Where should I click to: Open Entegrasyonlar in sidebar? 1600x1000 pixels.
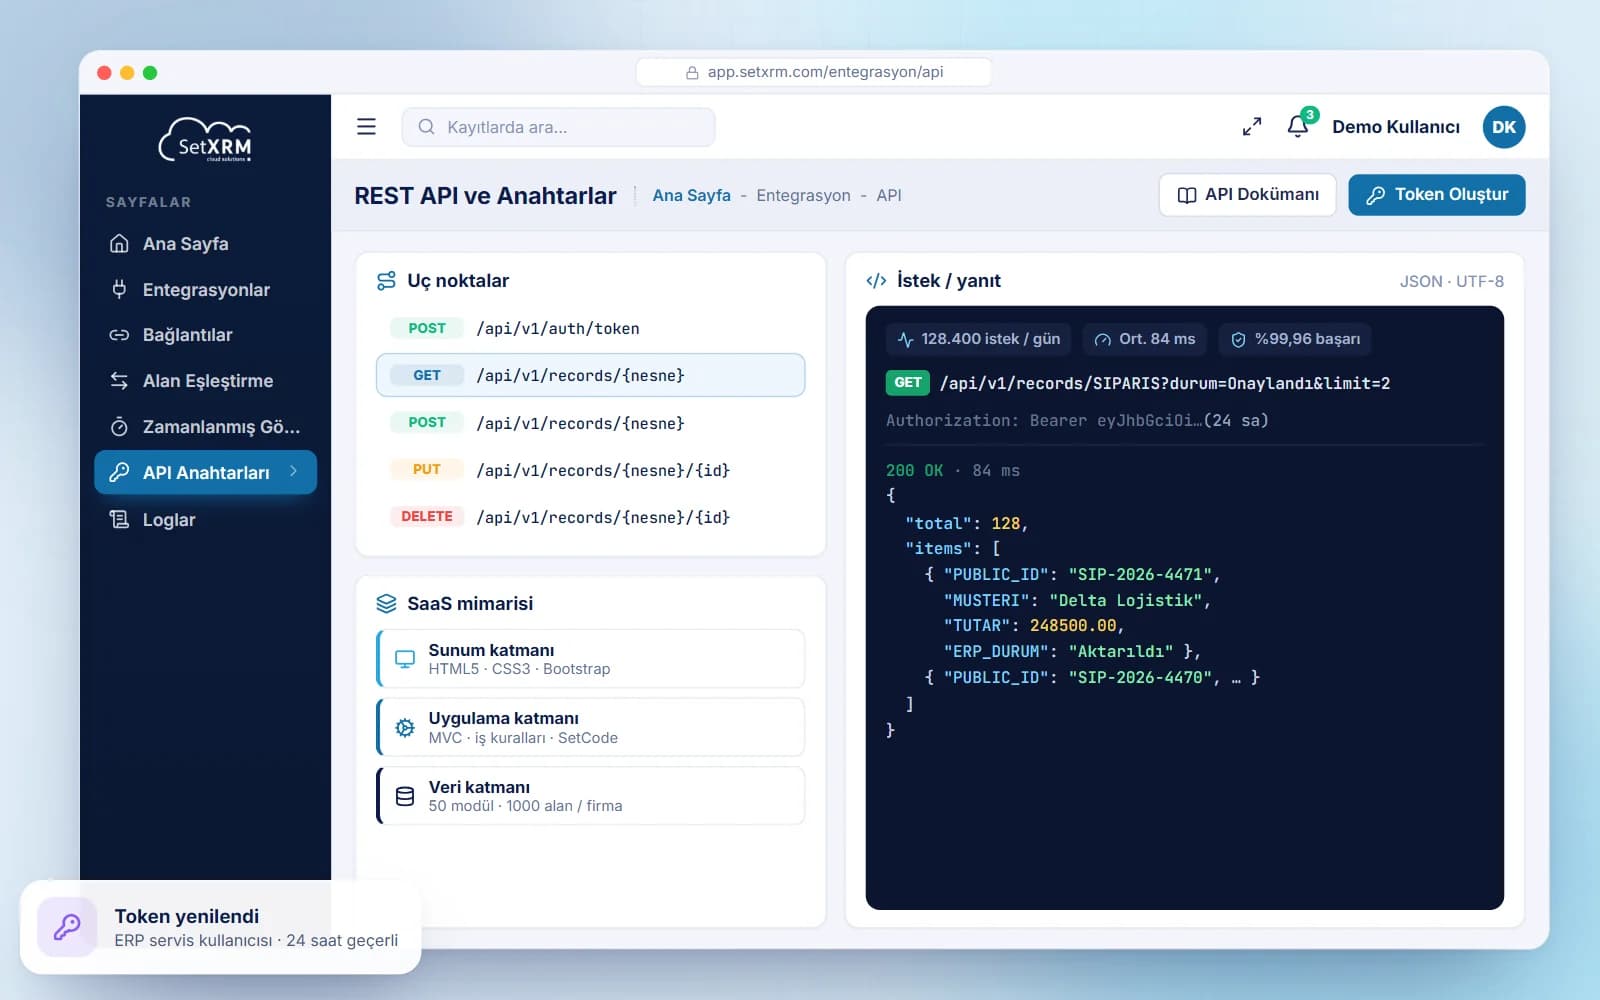[x=205, y=290]
